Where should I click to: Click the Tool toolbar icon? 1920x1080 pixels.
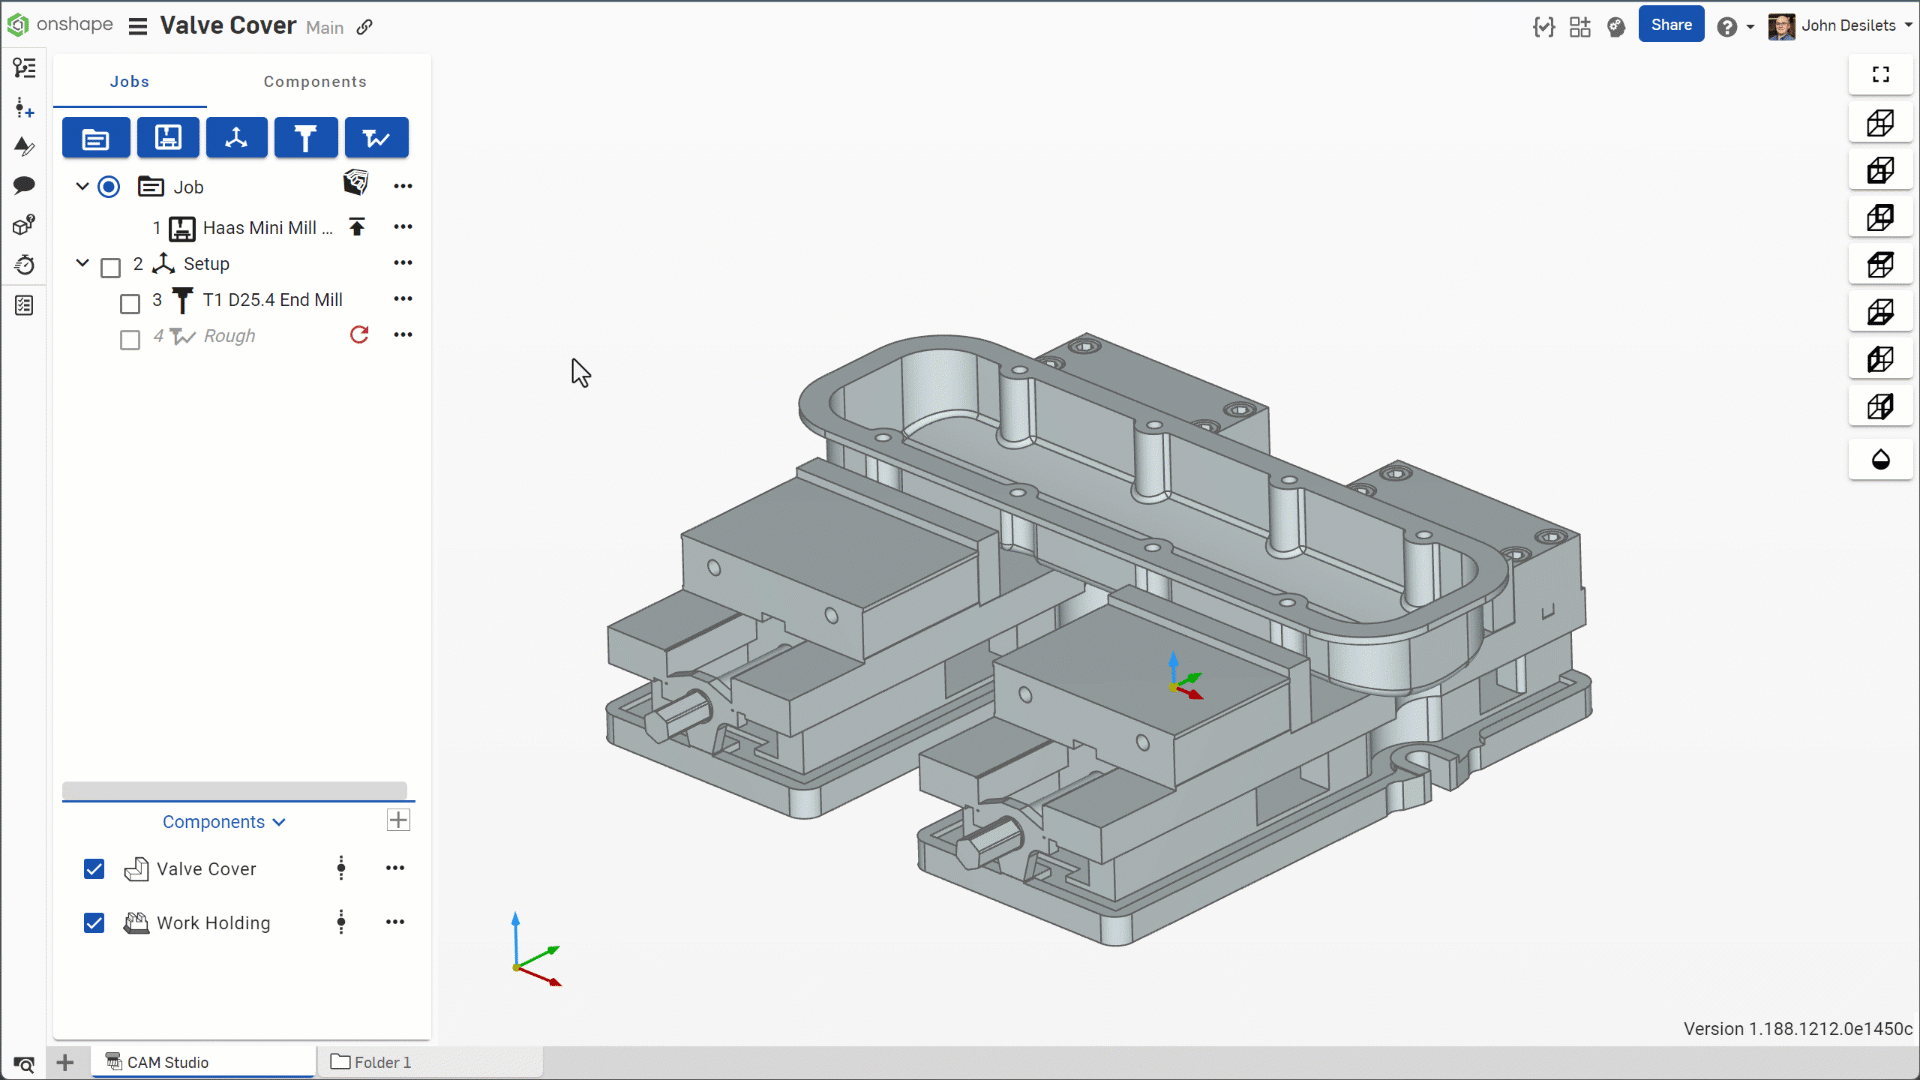coord(305,138)
